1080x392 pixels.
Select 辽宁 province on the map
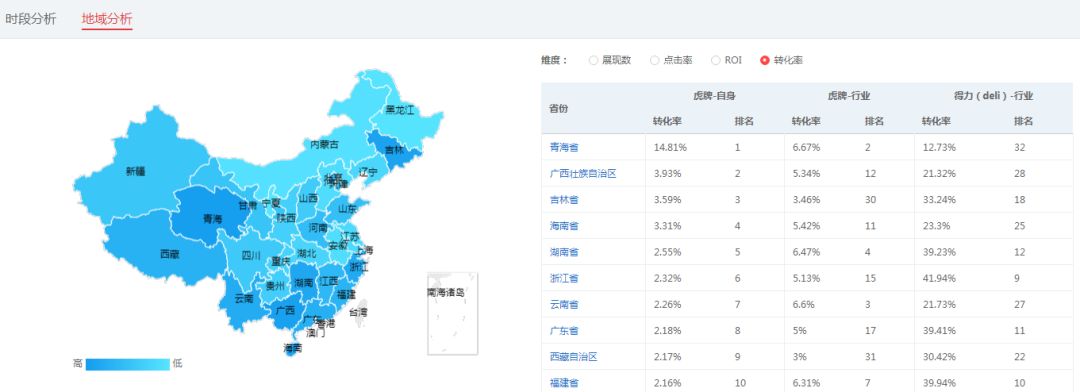coord(368,172)
